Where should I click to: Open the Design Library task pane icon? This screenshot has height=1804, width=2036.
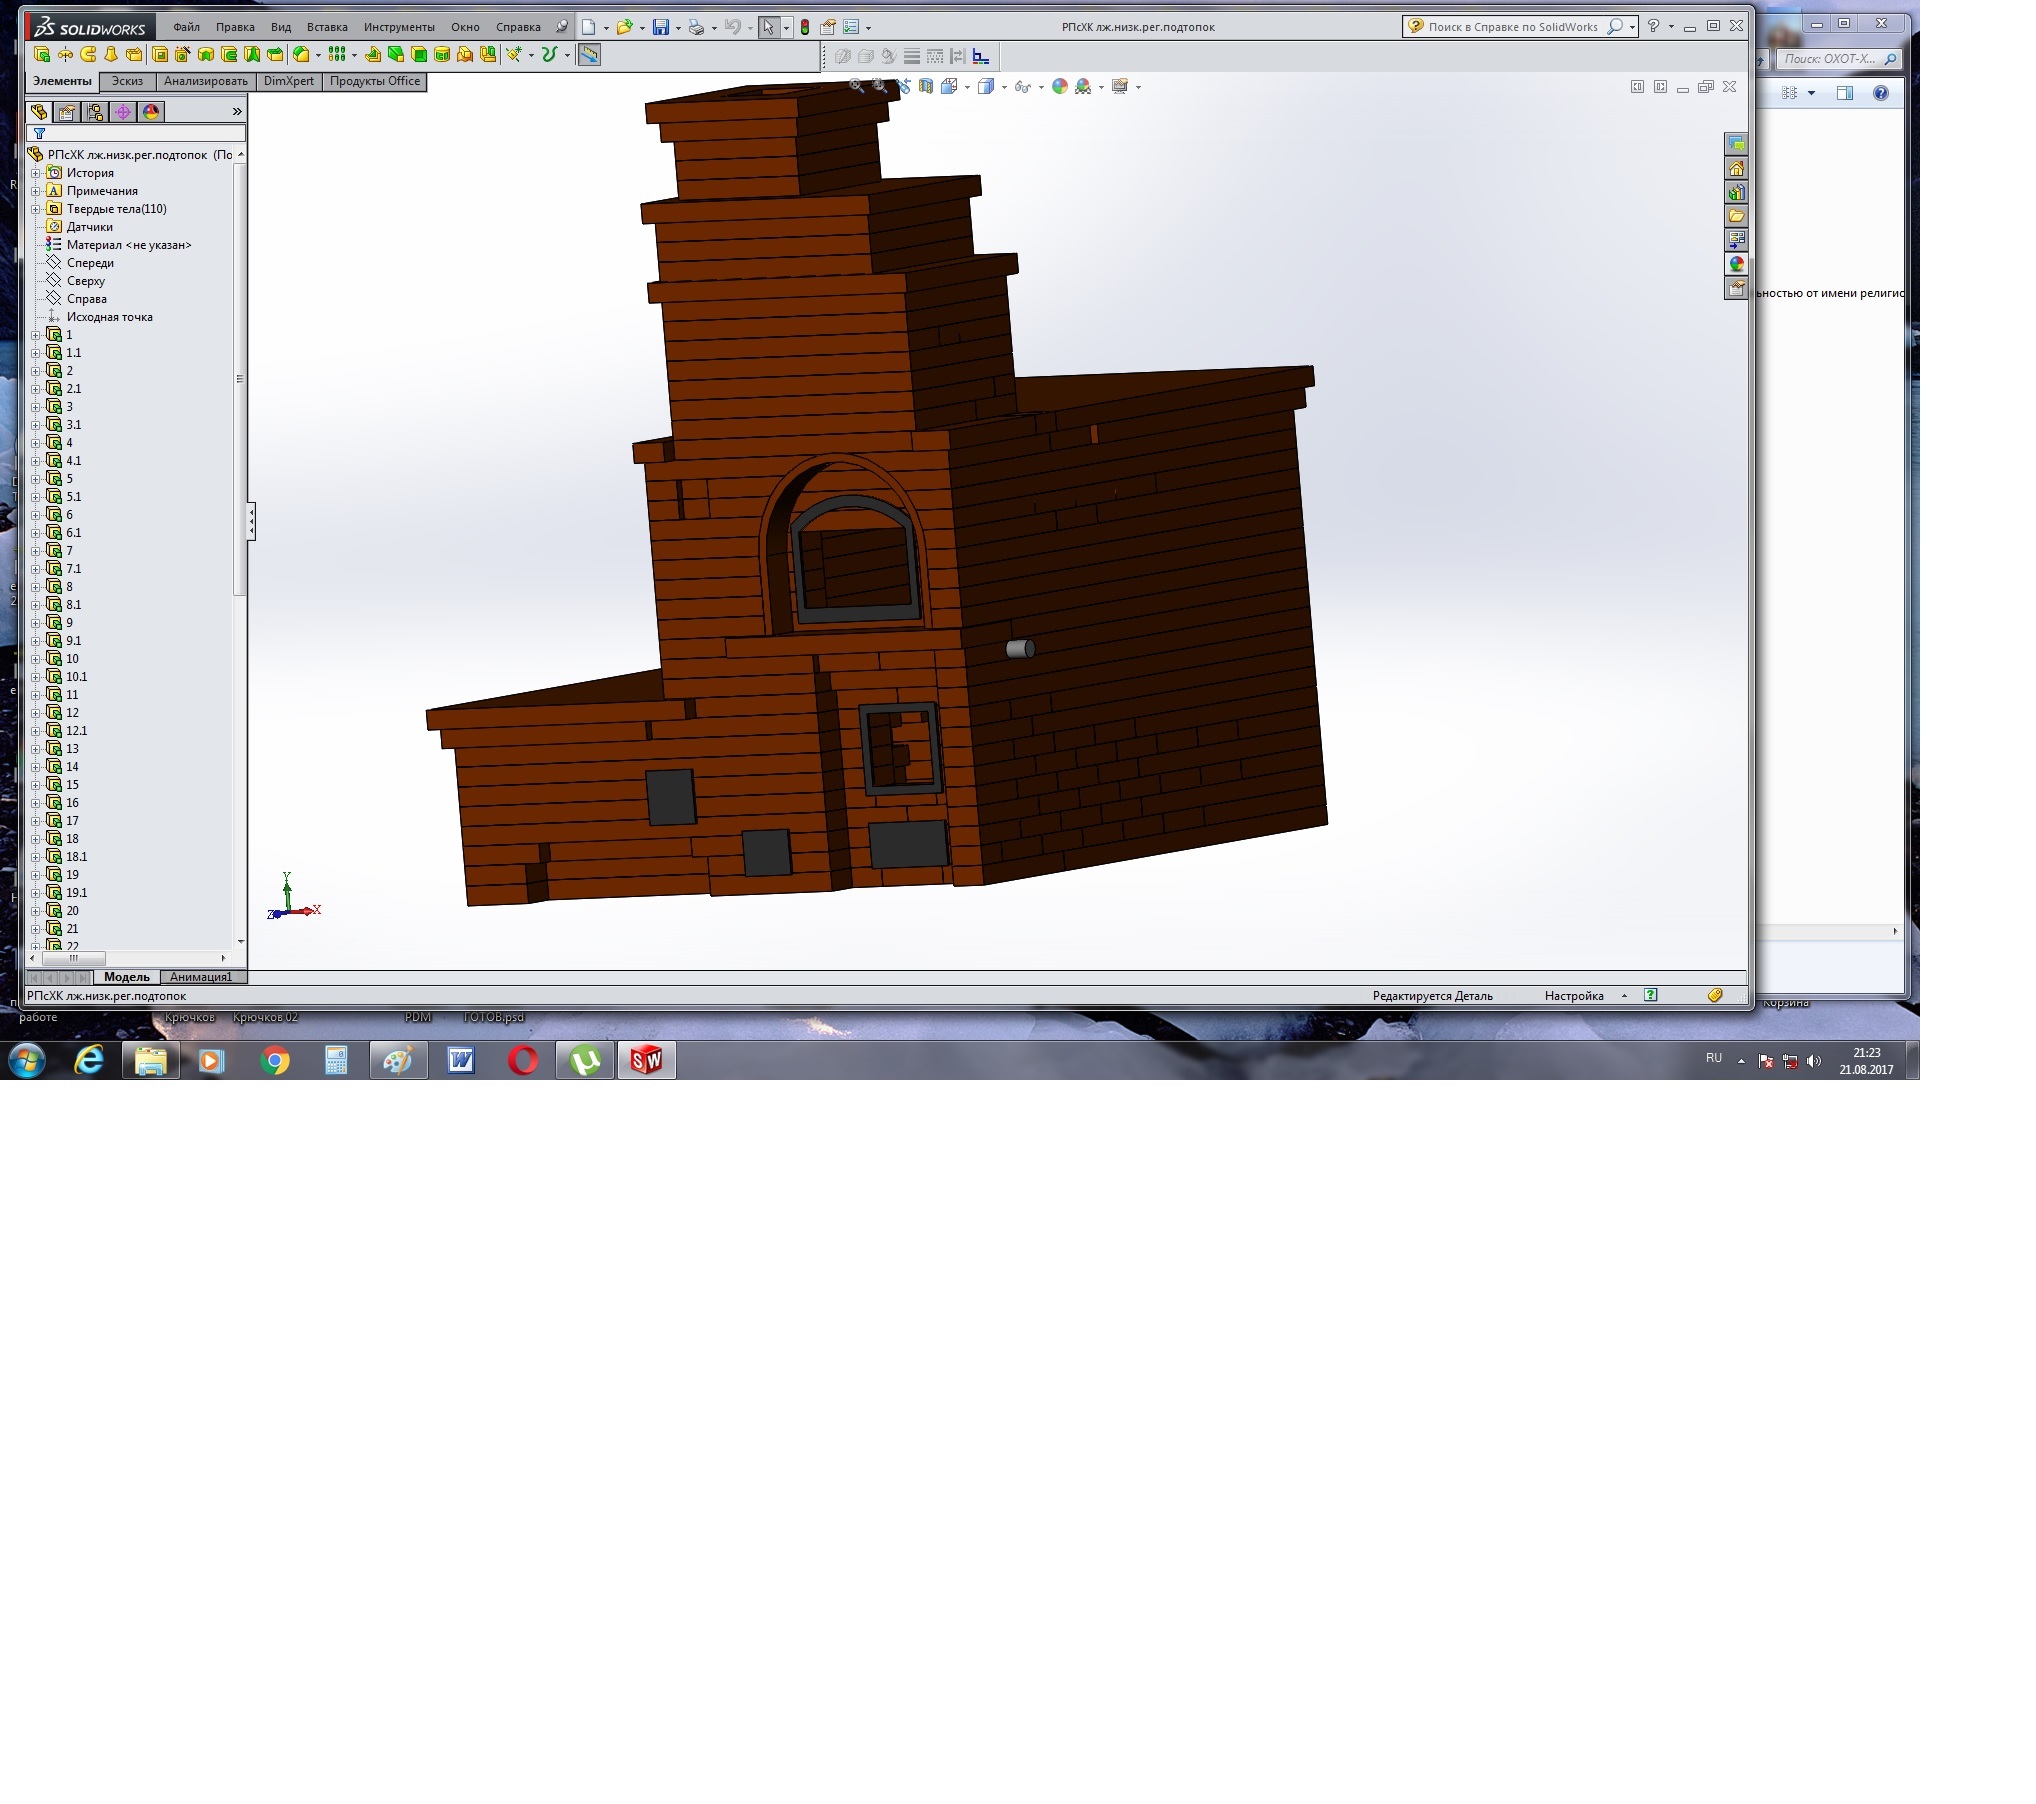[1737, 192]
